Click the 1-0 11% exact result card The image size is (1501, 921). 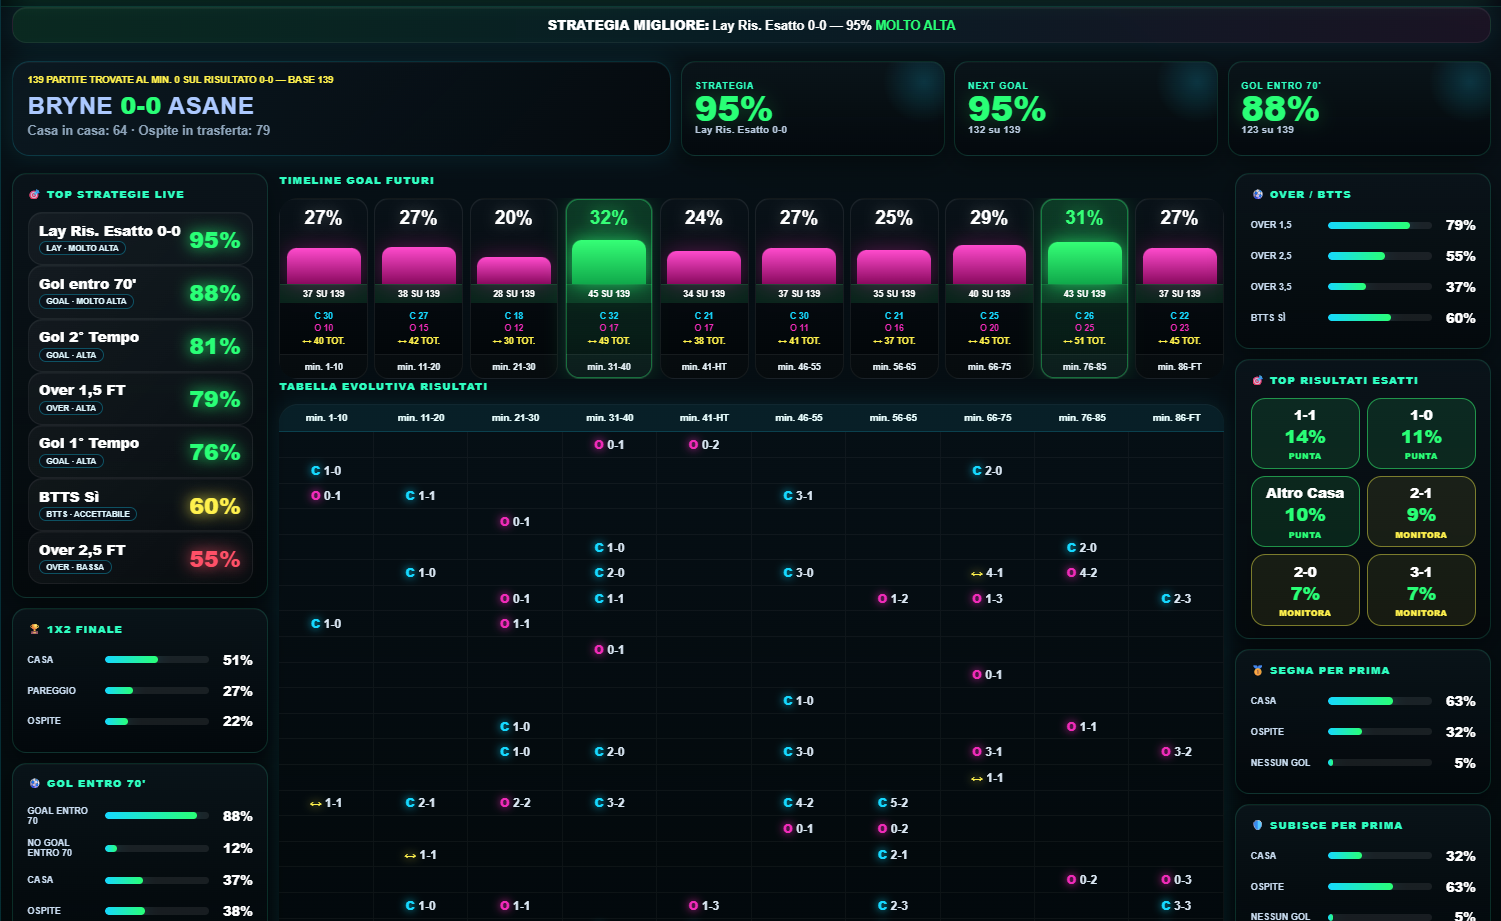coord(1421,433)
